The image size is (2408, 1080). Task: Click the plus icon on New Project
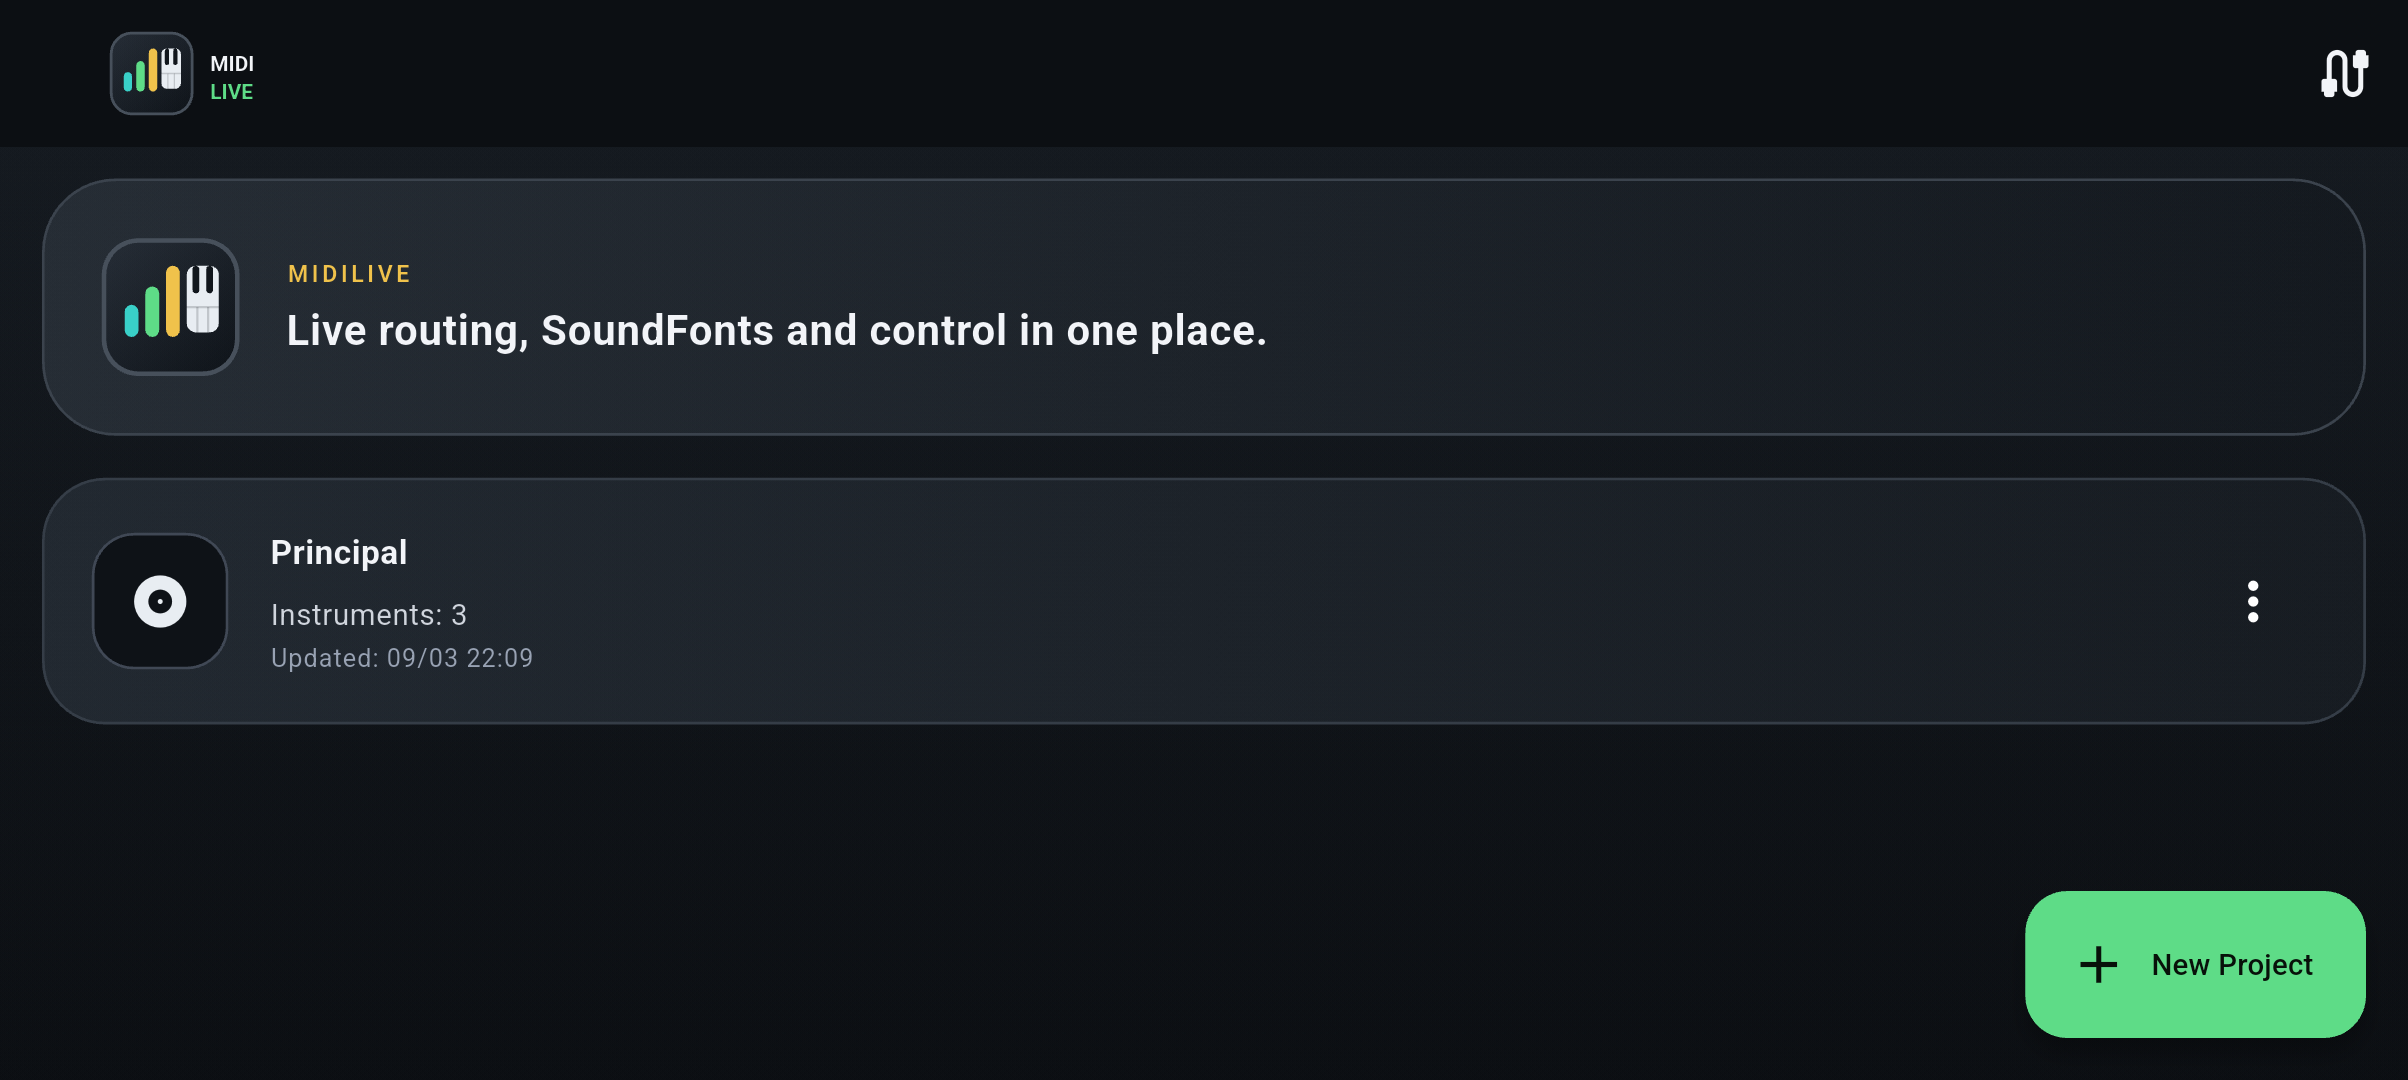(x=2098, y=965)
